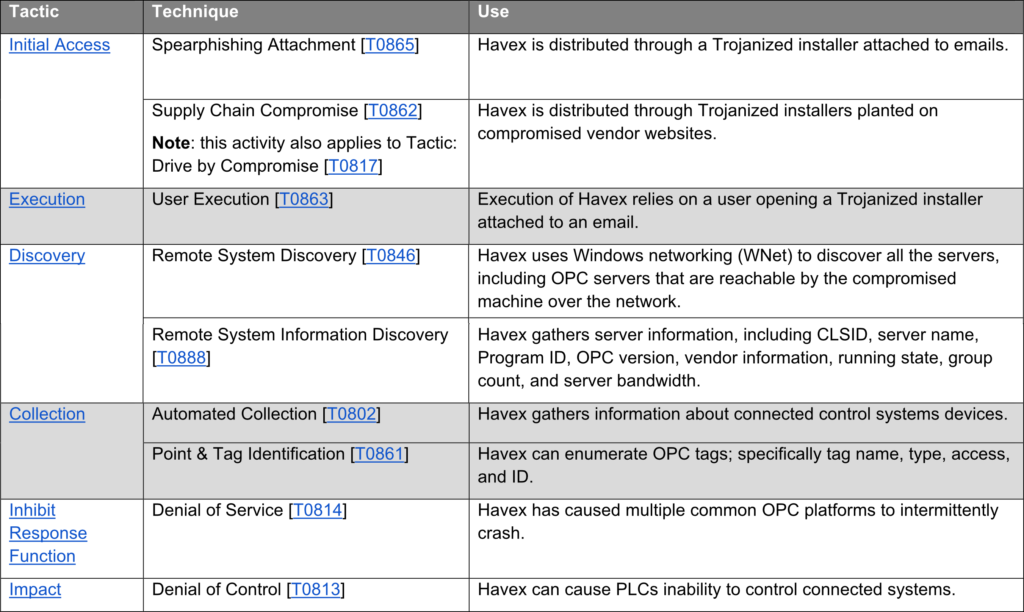
Task: Open T0861 Point & Tag Identification link
Action: [379, 454]
